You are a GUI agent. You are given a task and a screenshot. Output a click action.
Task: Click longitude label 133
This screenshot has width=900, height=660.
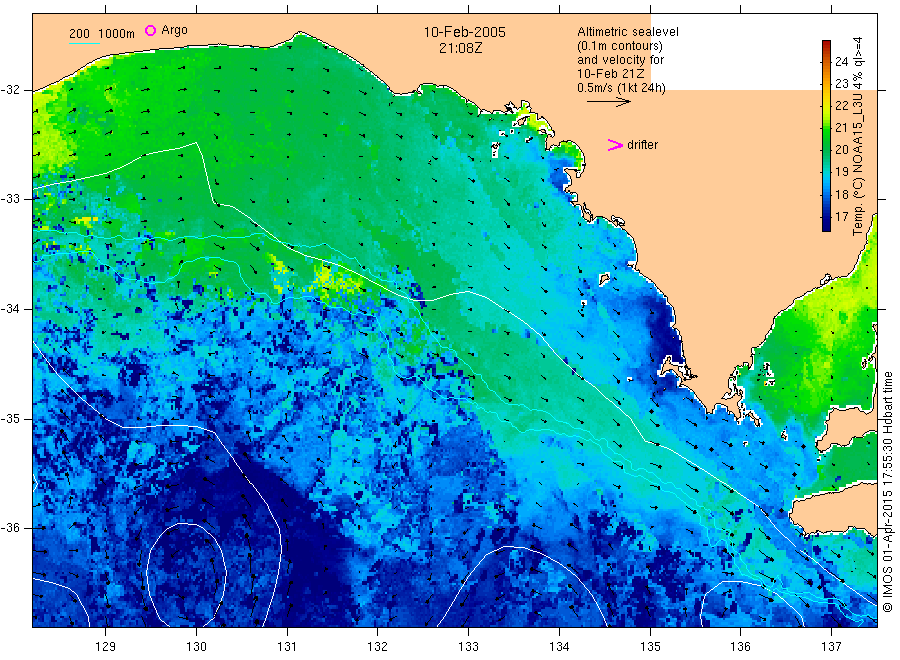click(468, 647)
